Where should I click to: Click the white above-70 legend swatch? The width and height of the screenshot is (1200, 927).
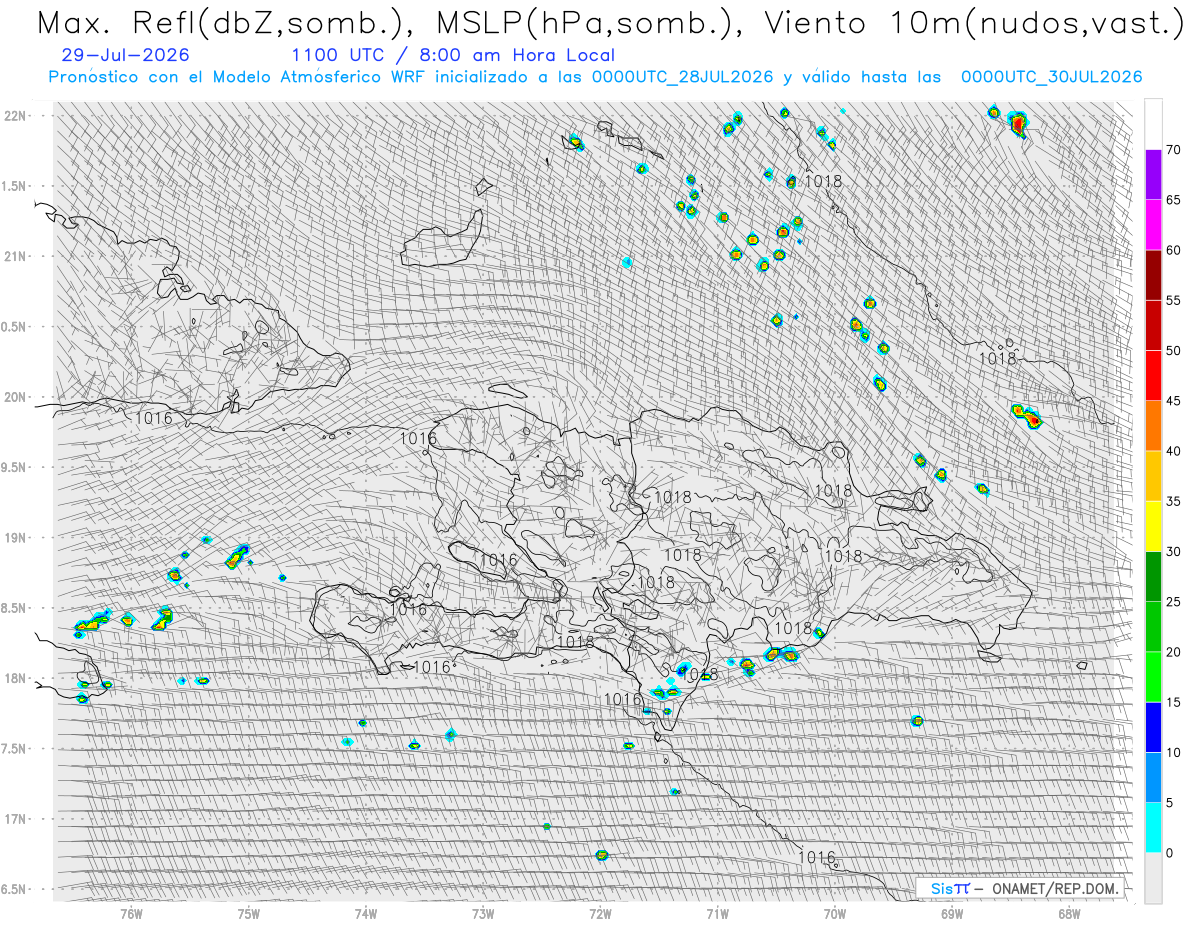1153,125
